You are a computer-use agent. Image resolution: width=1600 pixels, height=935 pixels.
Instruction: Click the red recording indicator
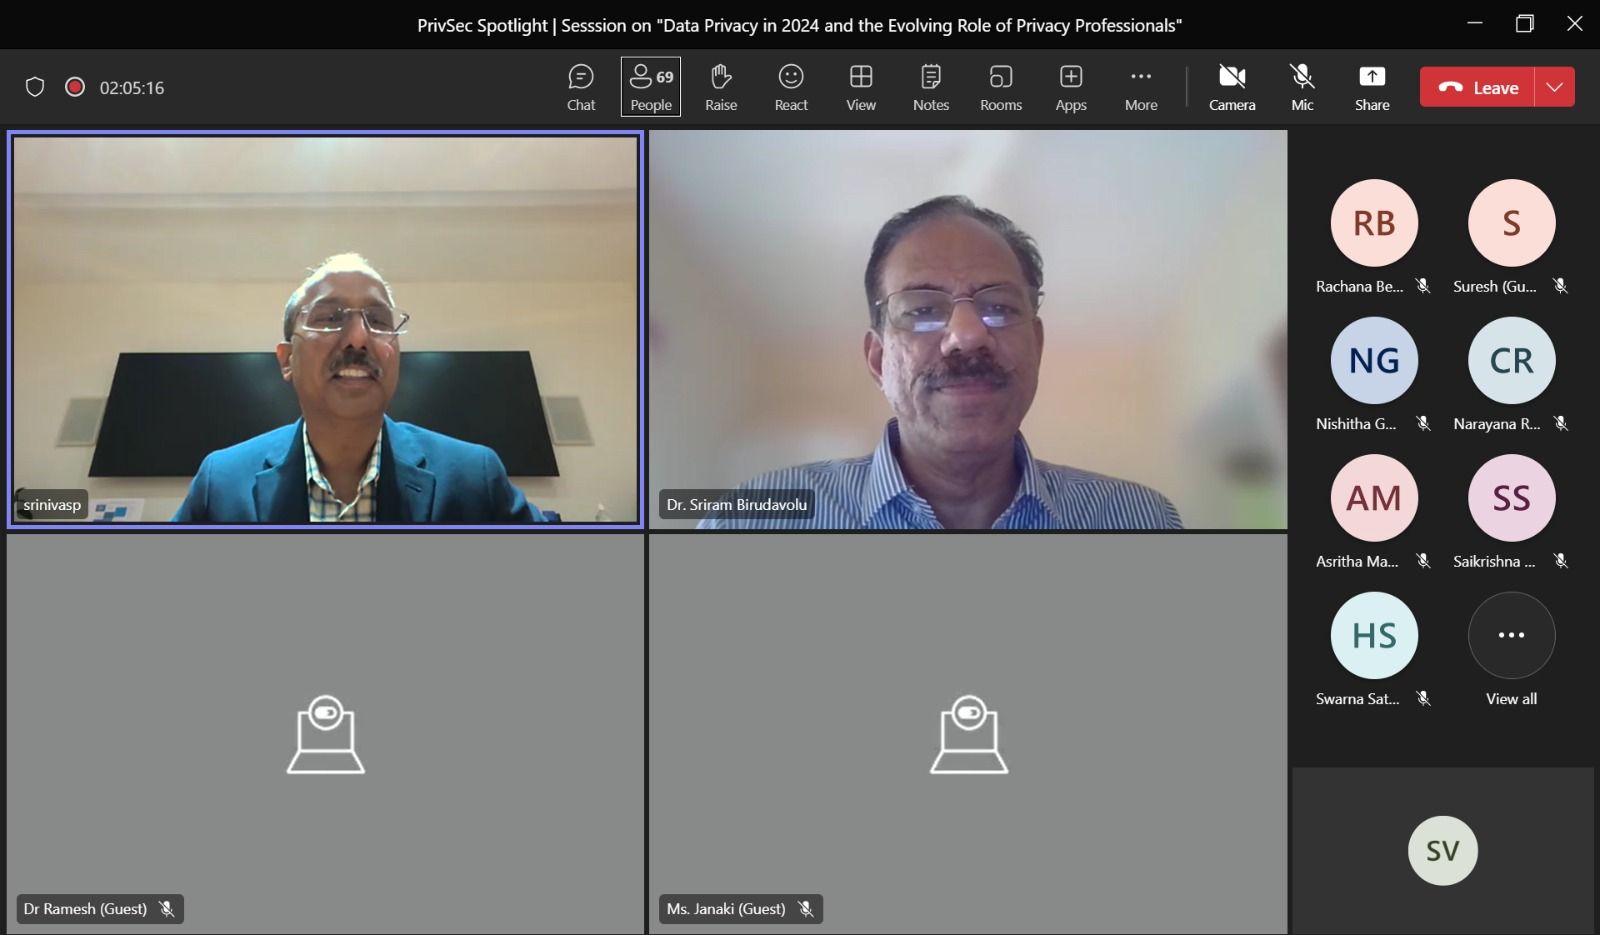75,87
